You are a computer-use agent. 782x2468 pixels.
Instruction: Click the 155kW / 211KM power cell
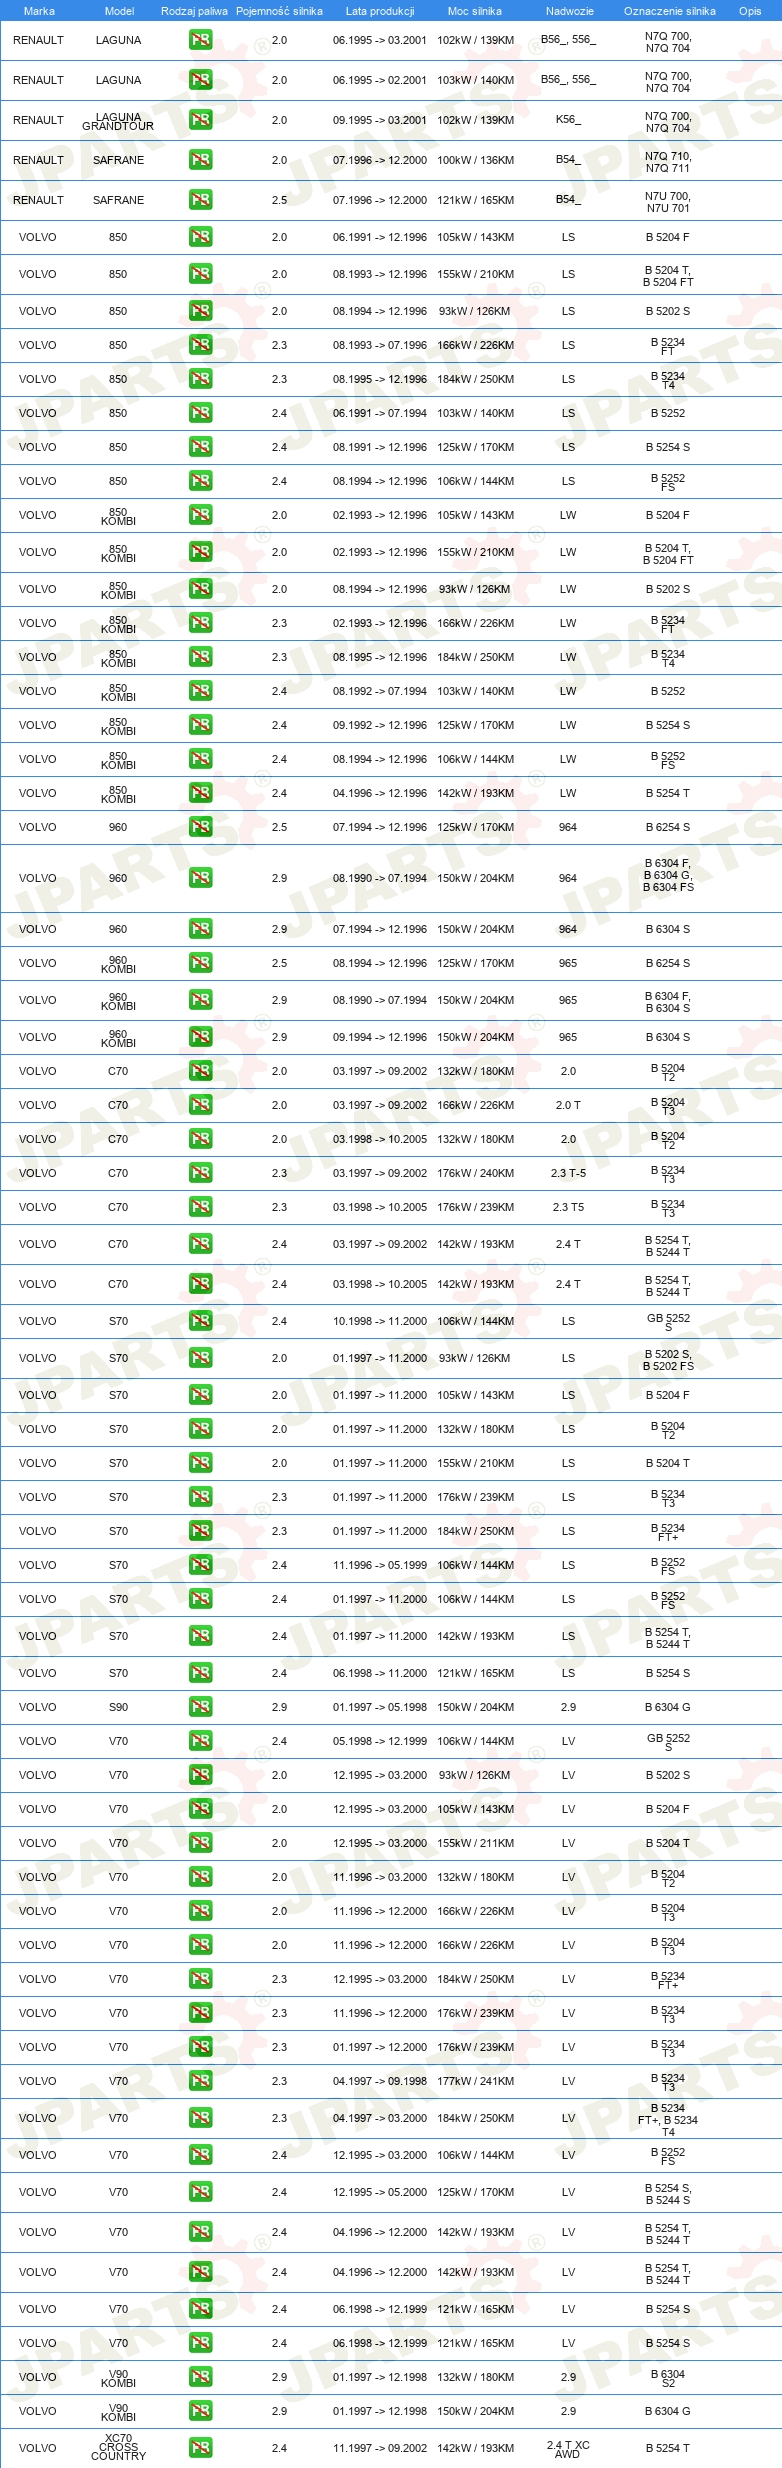pyautogui.click(x=476, y=1843)
